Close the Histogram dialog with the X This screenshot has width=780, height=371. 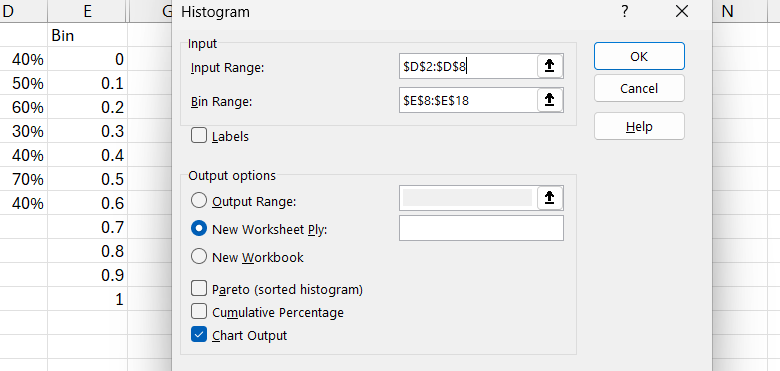click(682, 11)
